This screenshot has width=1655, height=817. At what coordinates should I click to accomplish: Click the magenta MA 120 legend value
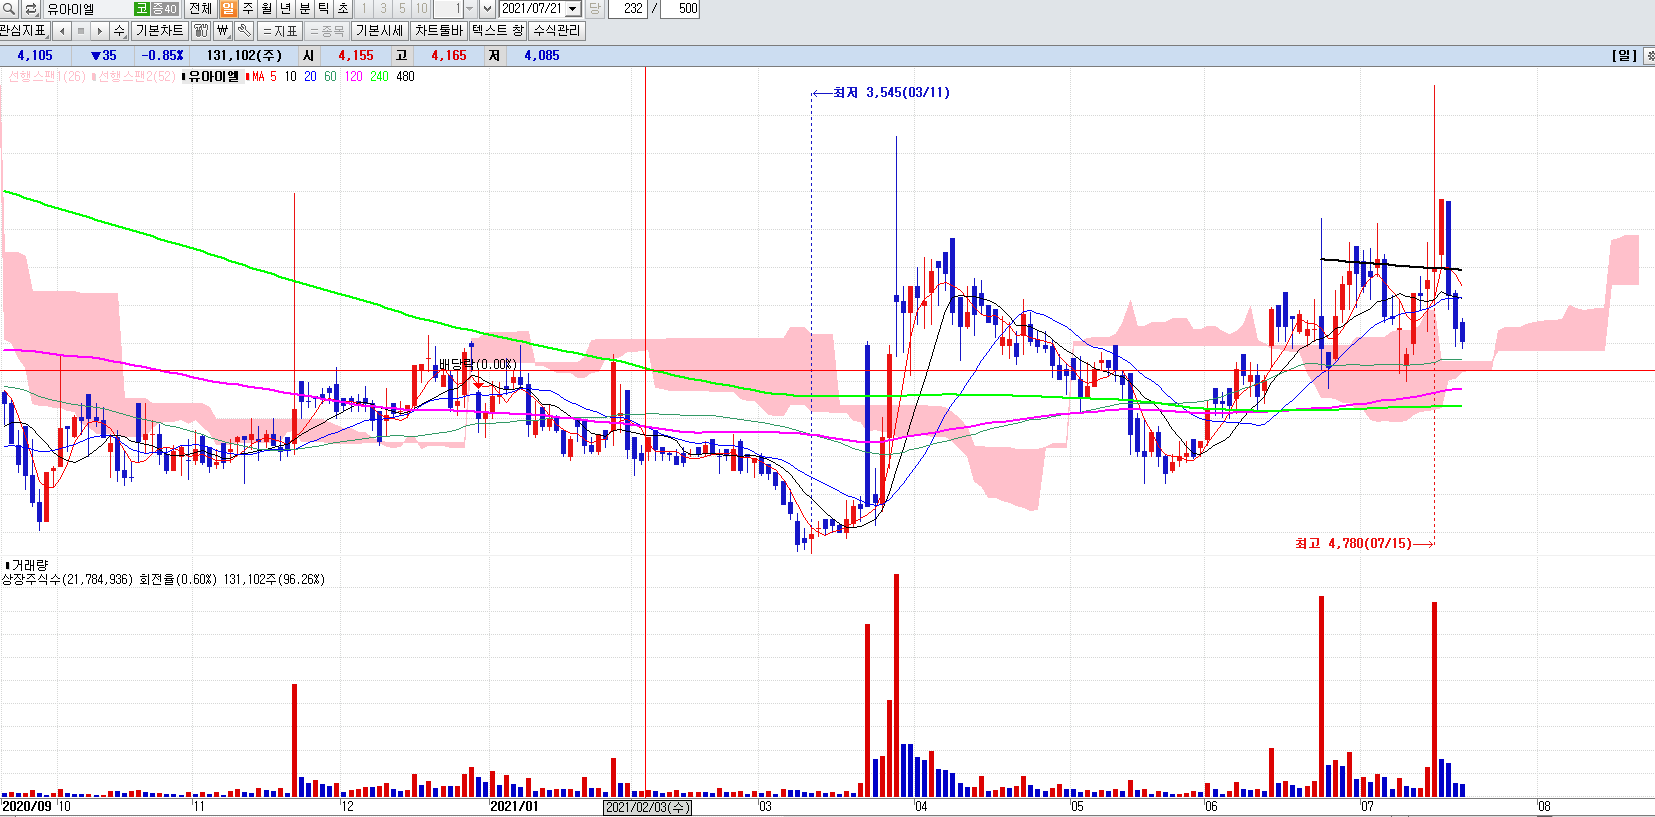click(353, 77)
